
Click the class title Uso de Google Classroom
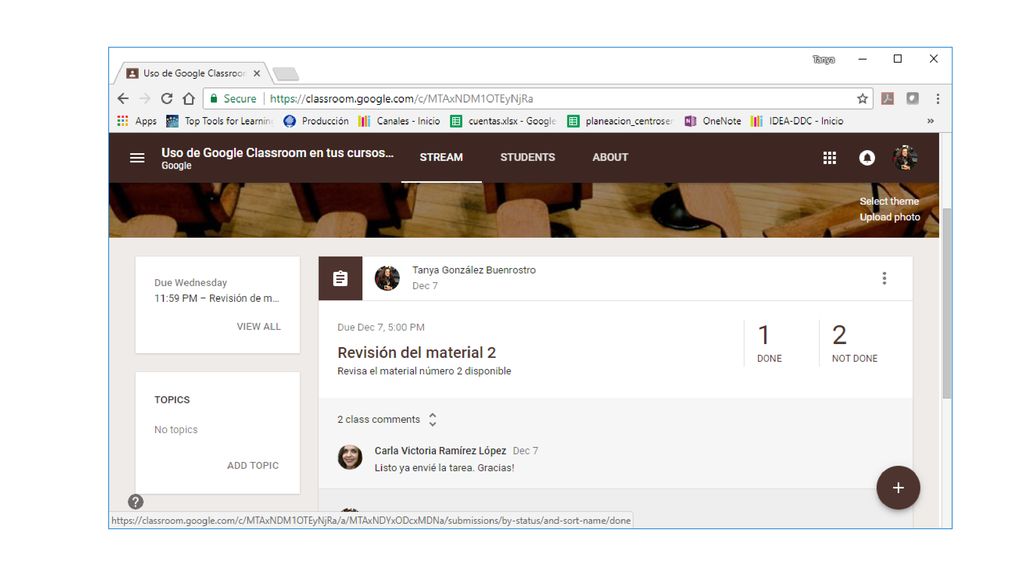click(278, 153)
